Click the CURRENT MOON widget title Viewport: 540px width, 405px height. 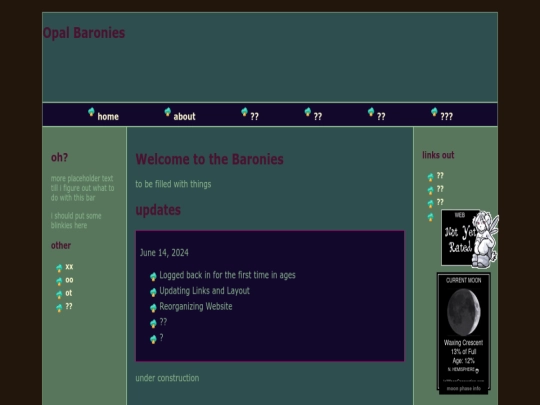point(464,280)
